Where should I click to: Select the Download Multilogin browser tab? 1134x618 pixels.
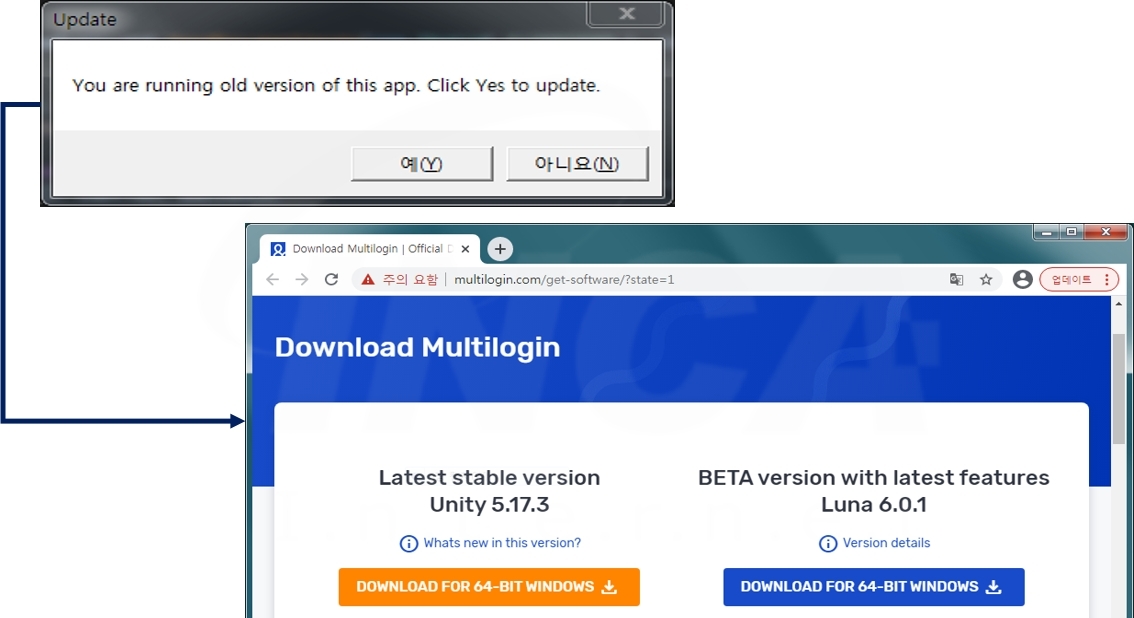(370, 249)
